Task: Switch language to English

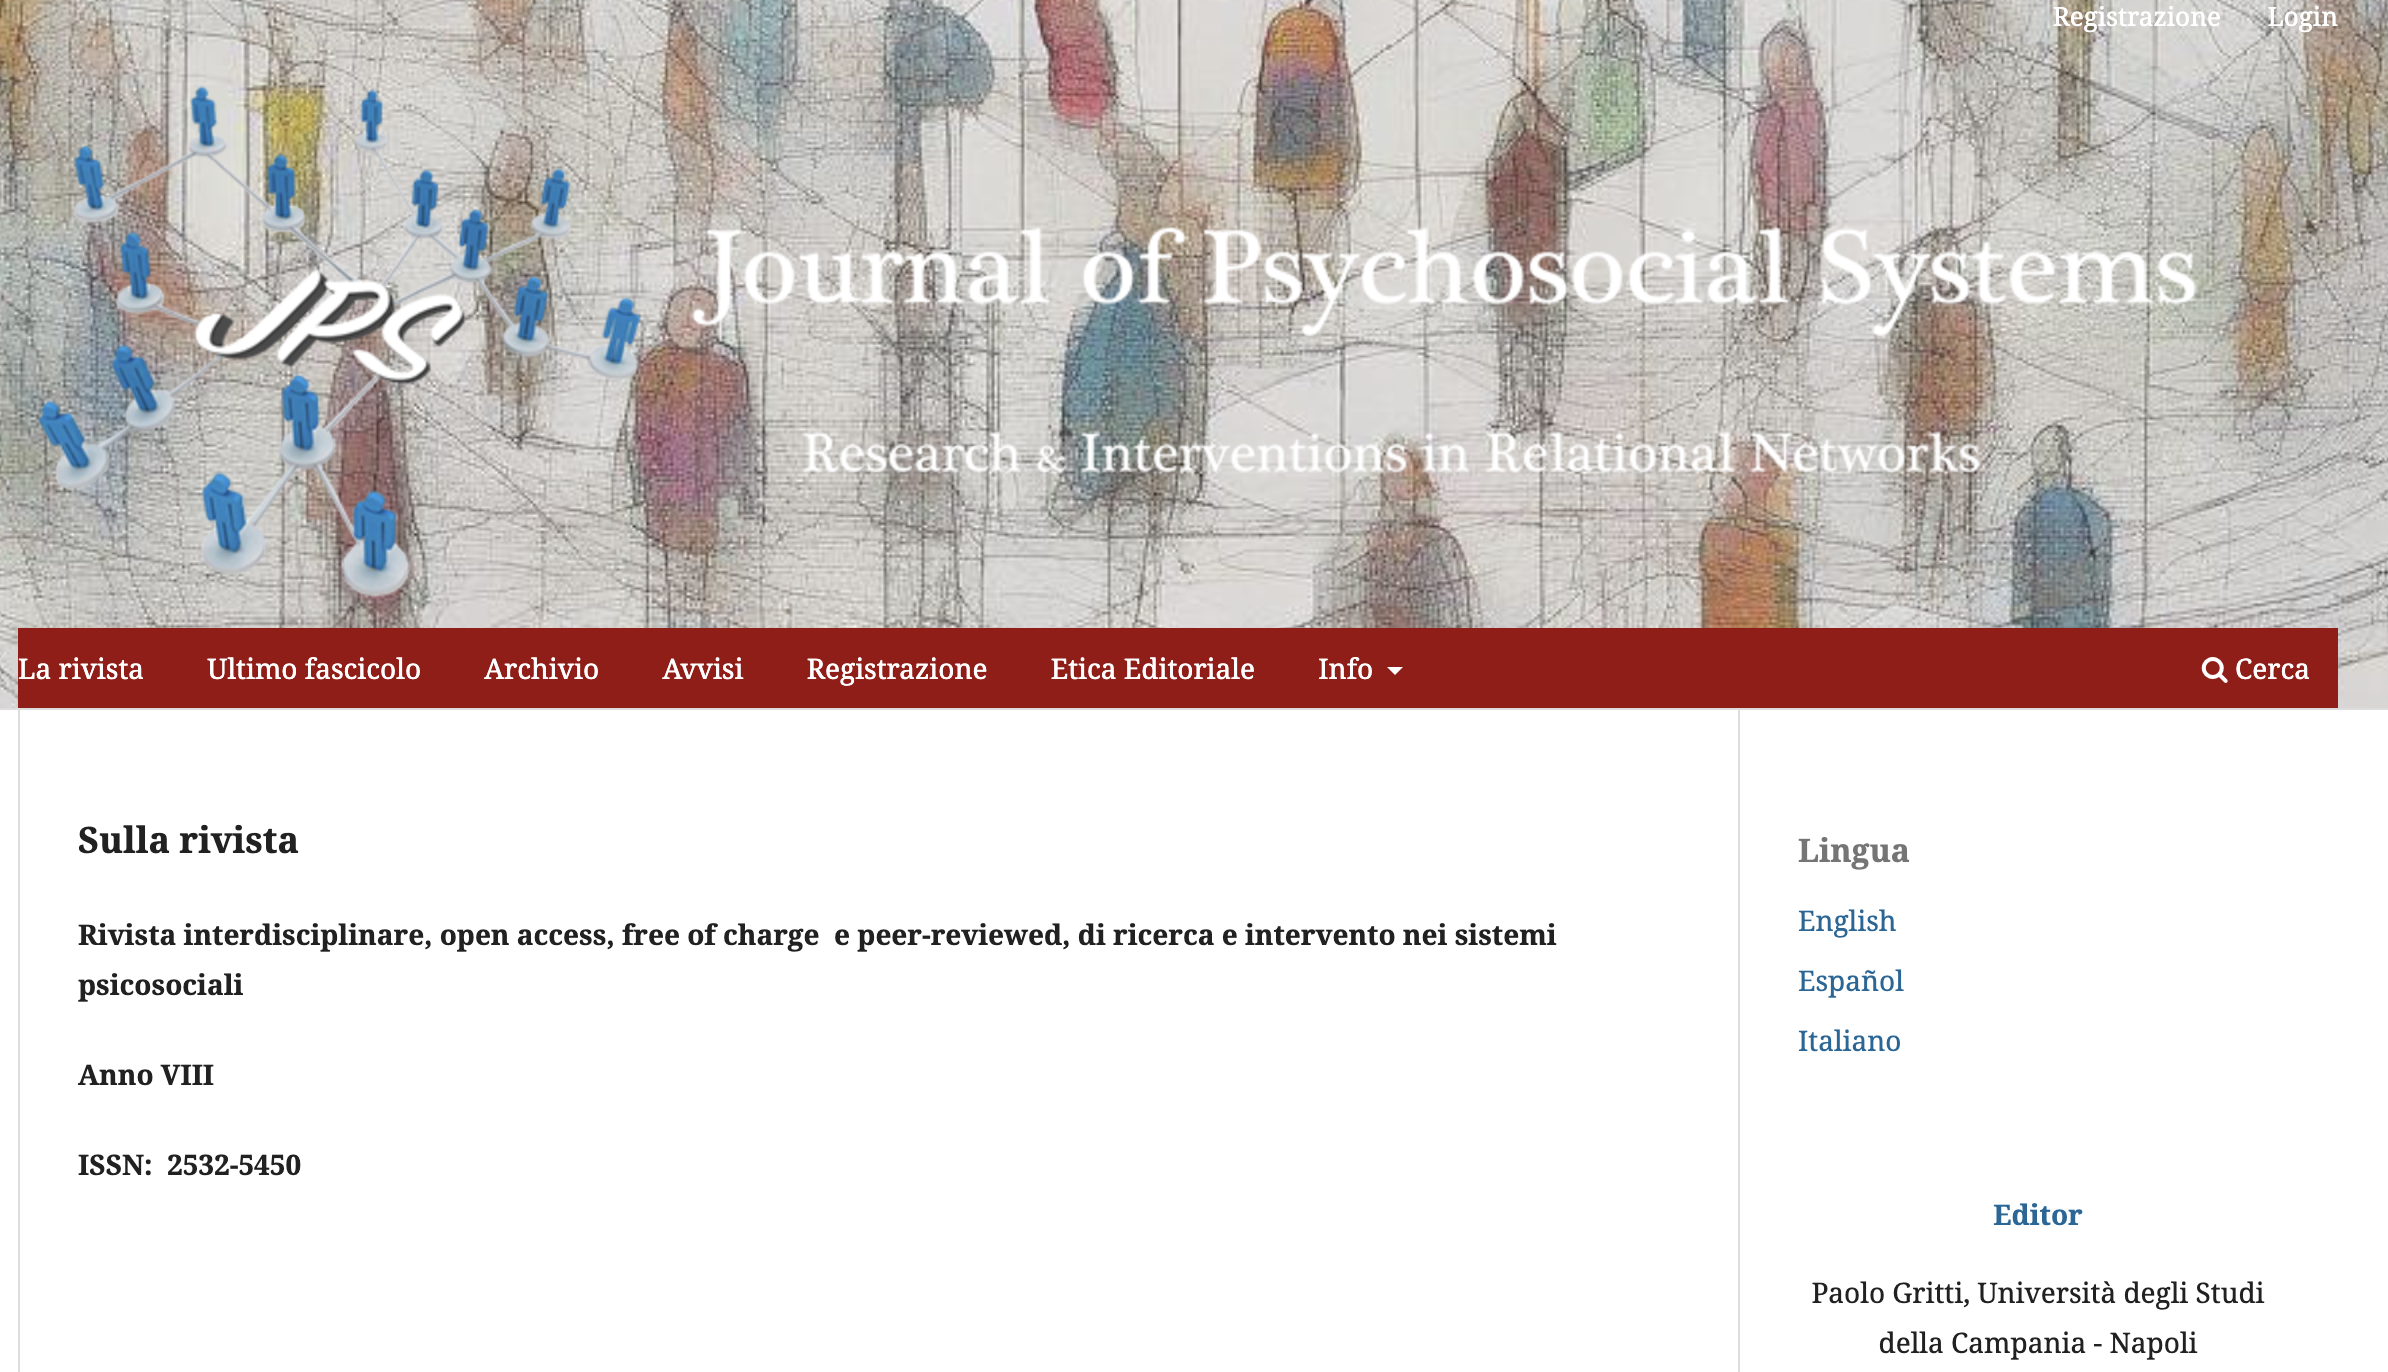Action: click(1846, 921)
